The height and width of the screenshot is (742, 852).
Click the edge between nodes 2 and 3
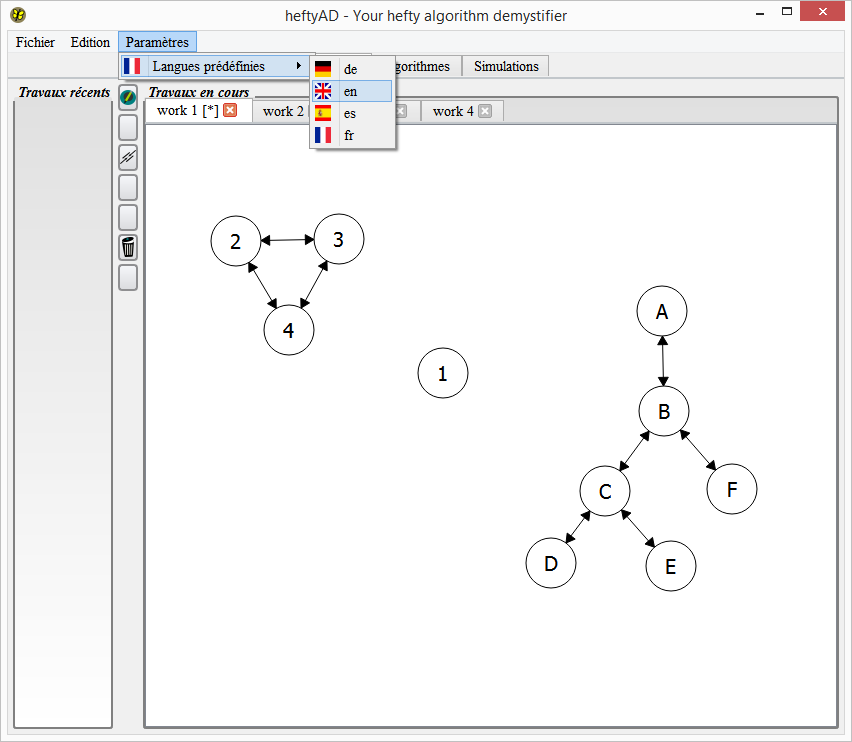click(287, 240)
